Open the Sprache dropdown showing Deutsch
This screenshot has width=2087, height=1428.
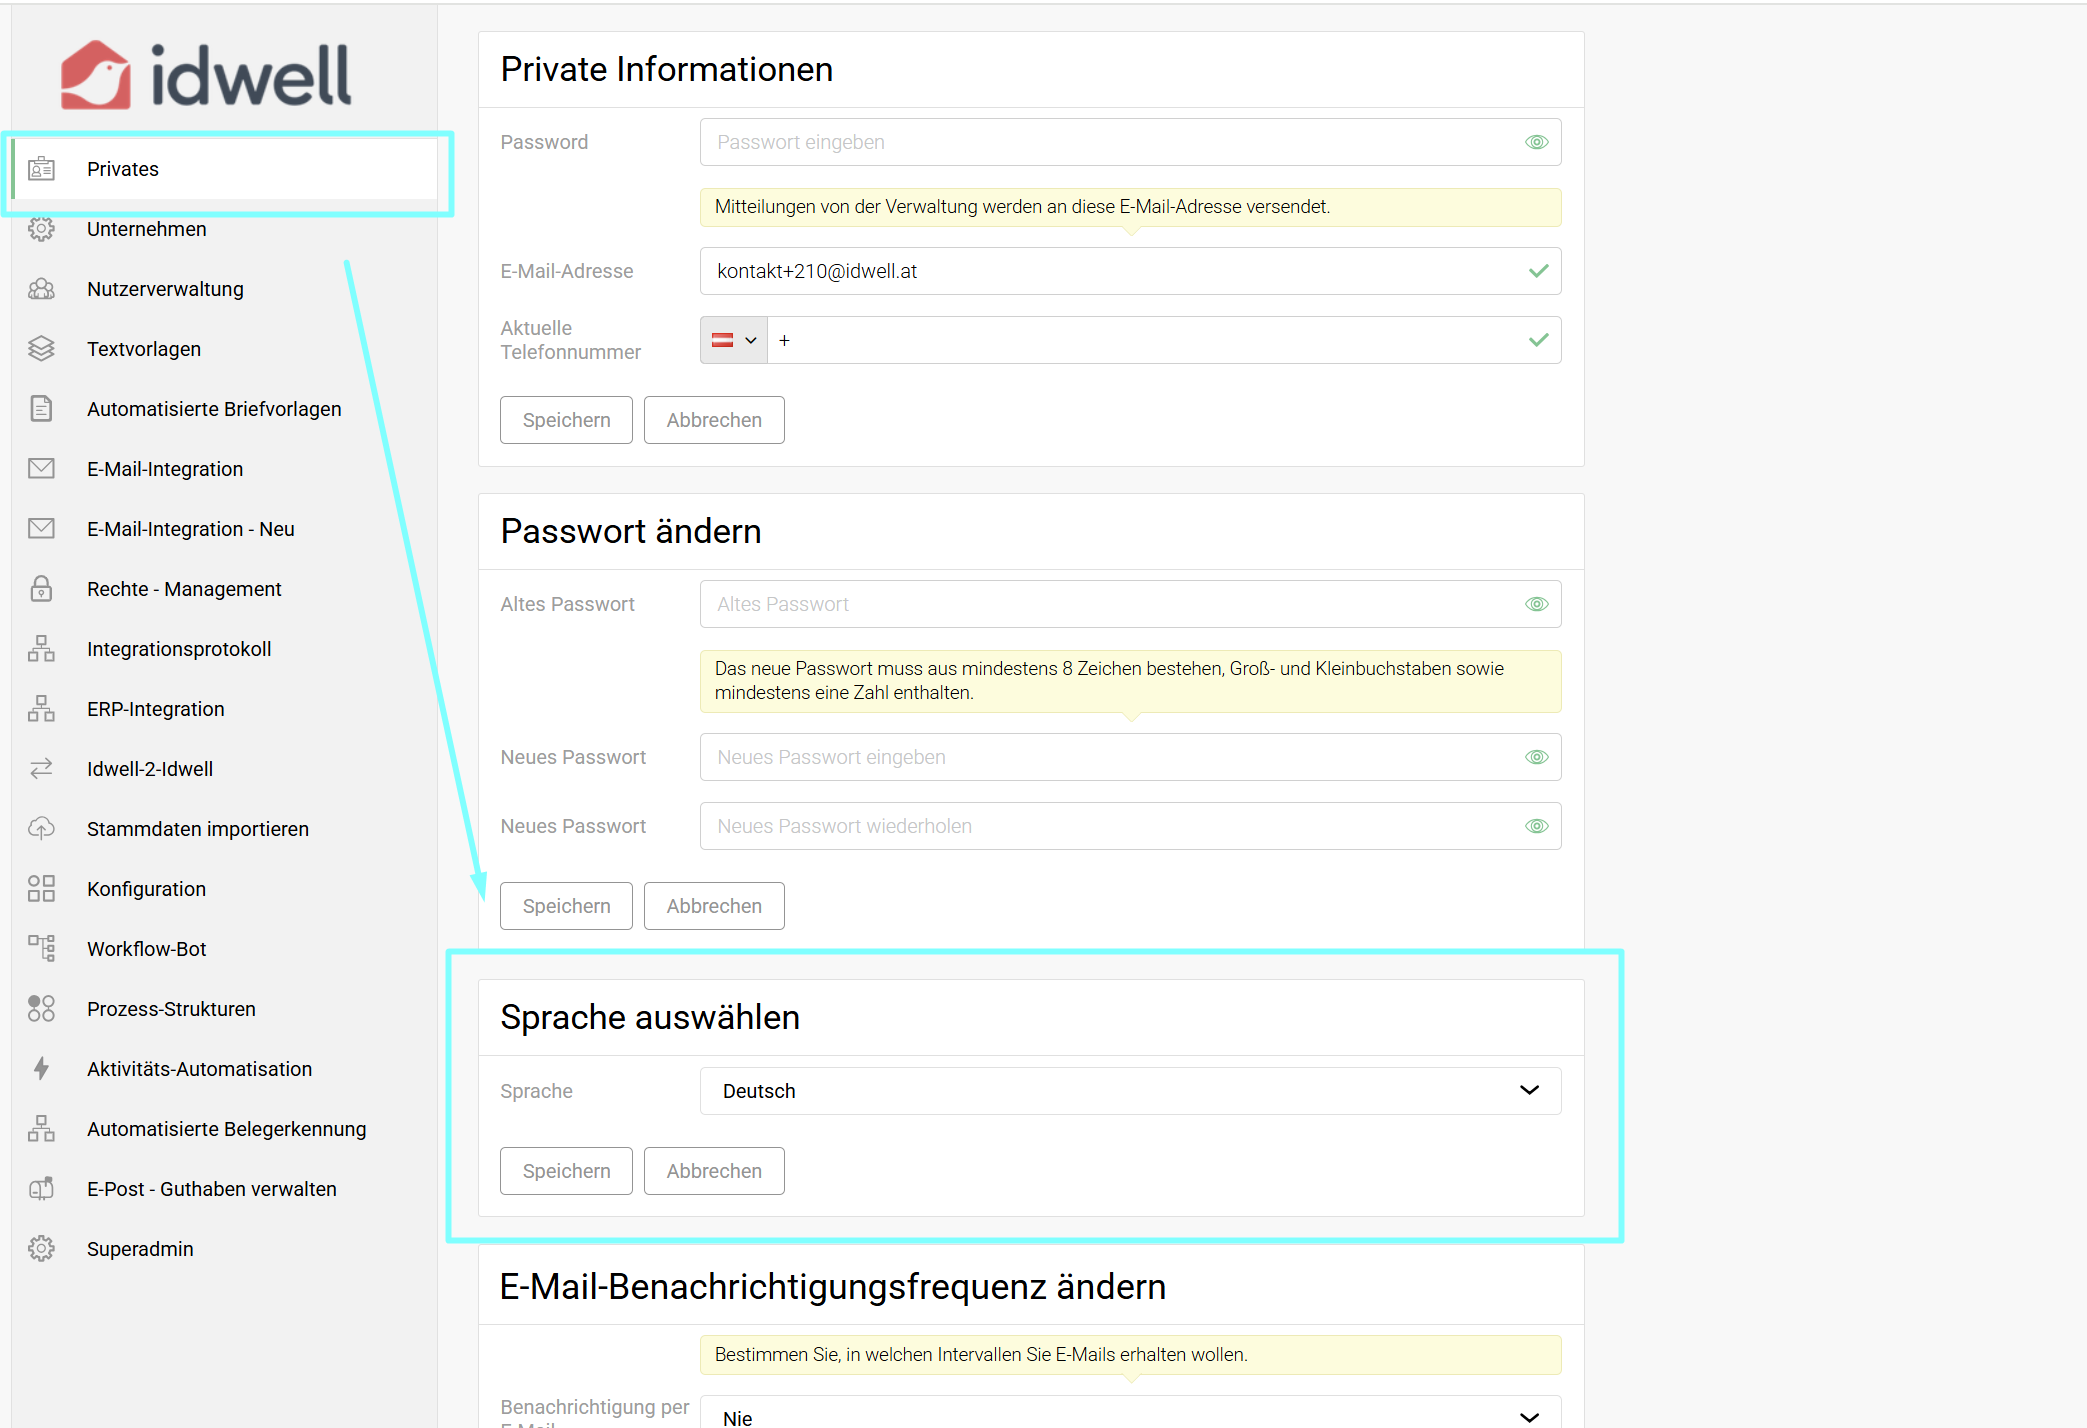click(1129, 1091)
